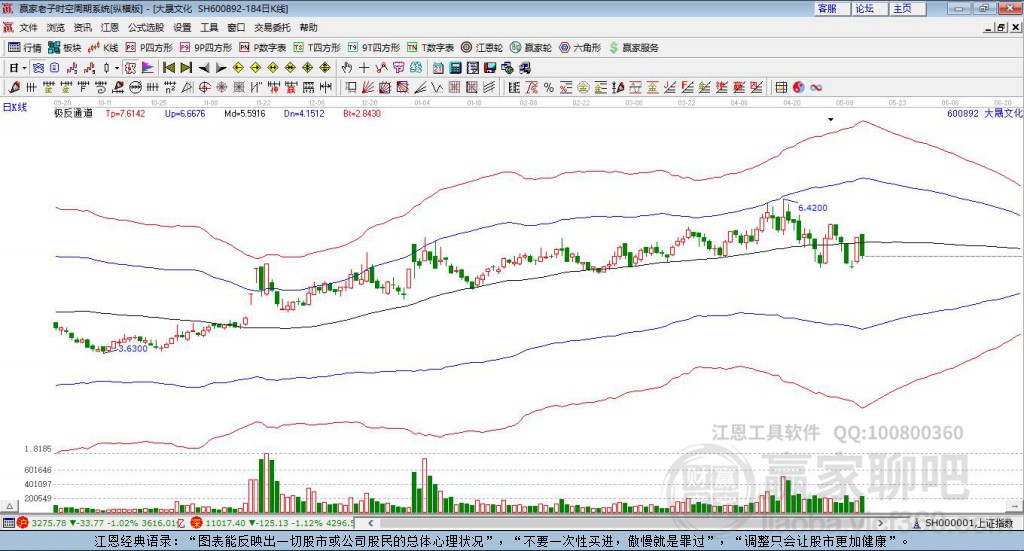This screenshot has height=551, width=1024.
Task: Toggle the 极反 channel indicator icon
Action: [x=131, y=68]
